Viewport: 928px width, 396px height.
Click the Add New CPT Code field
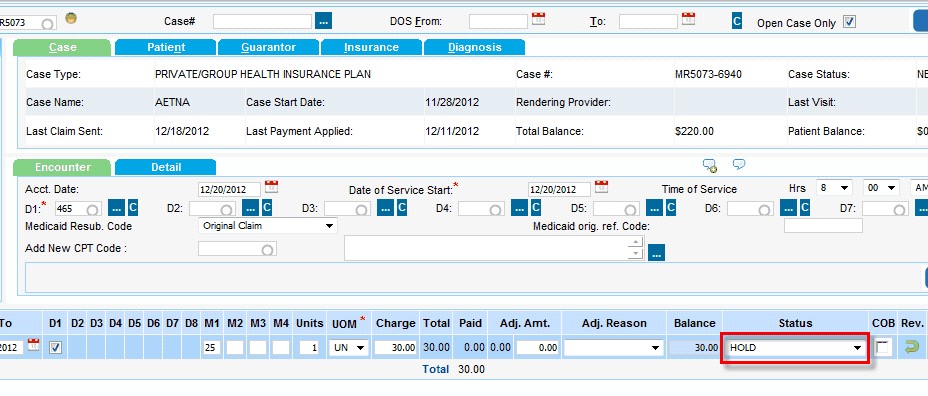pos(237,249)
